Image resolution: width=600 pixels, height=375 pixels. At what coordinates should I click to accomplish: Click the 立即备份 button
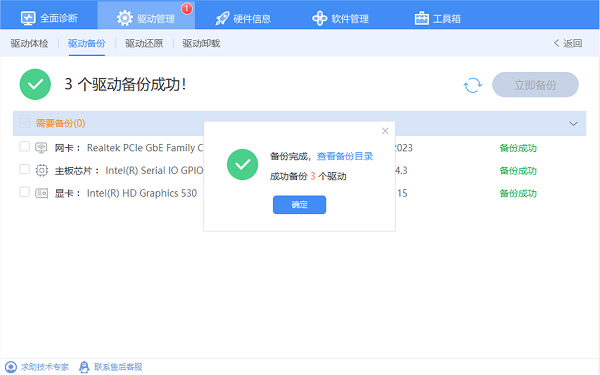coord(535,85)
